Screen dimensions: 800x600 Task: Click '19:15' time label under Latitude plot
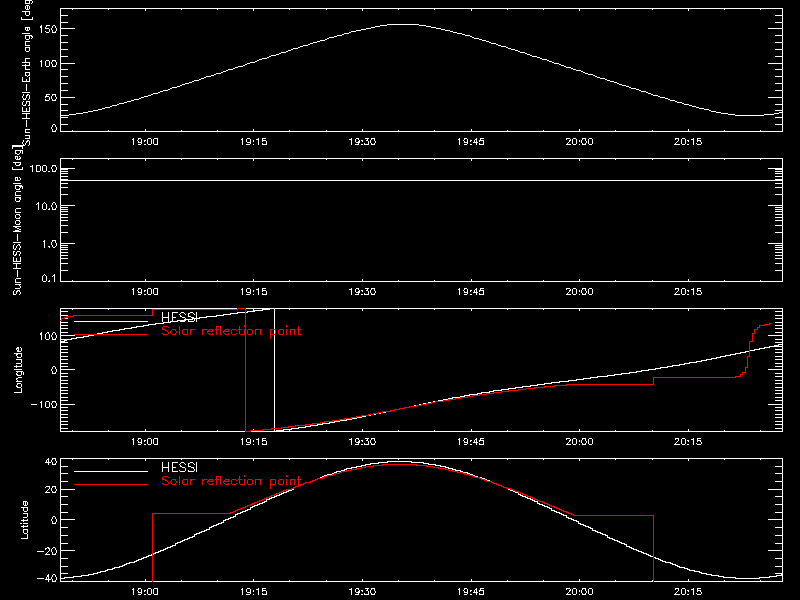click(x=254, y=592)
